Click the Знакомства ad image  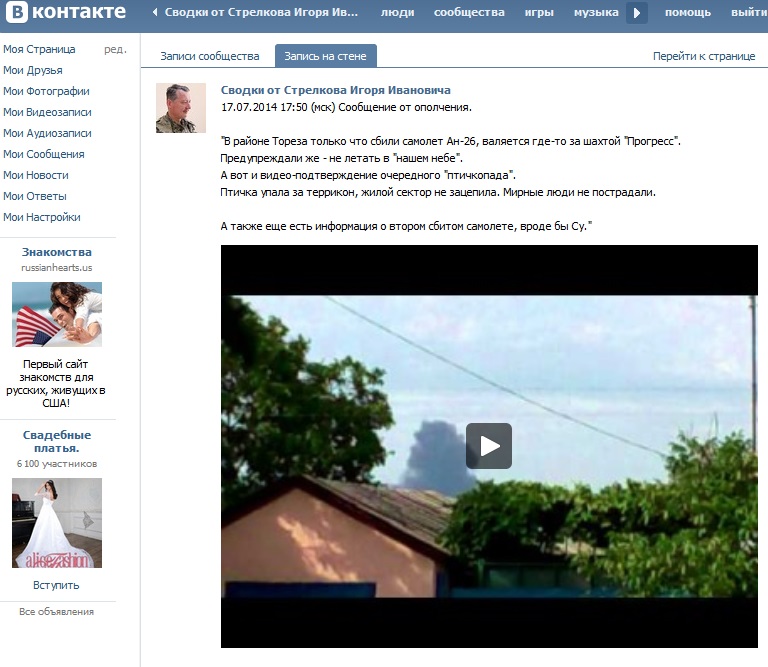(x=57, y=314)
